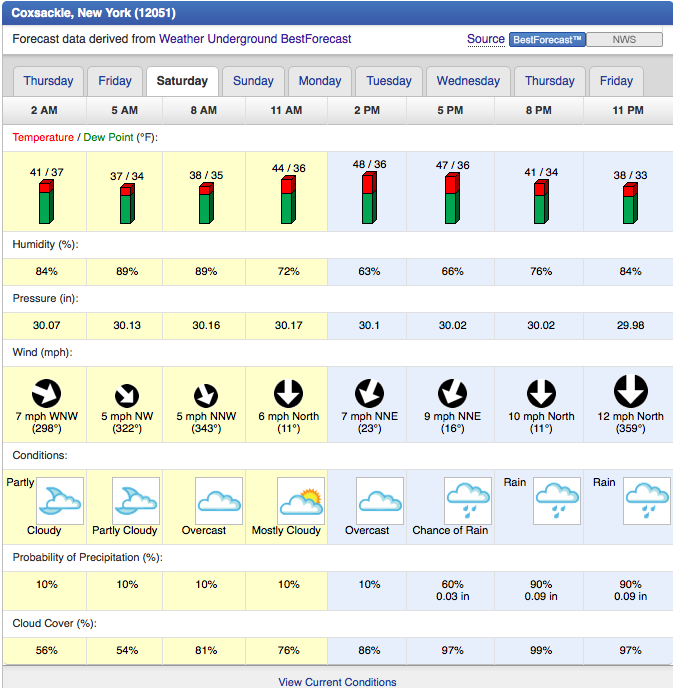Viewport: 673px width, 688px height.
Task: Click cloud cover value 99%
Action: pyautogui.click(x=541, y=650)
